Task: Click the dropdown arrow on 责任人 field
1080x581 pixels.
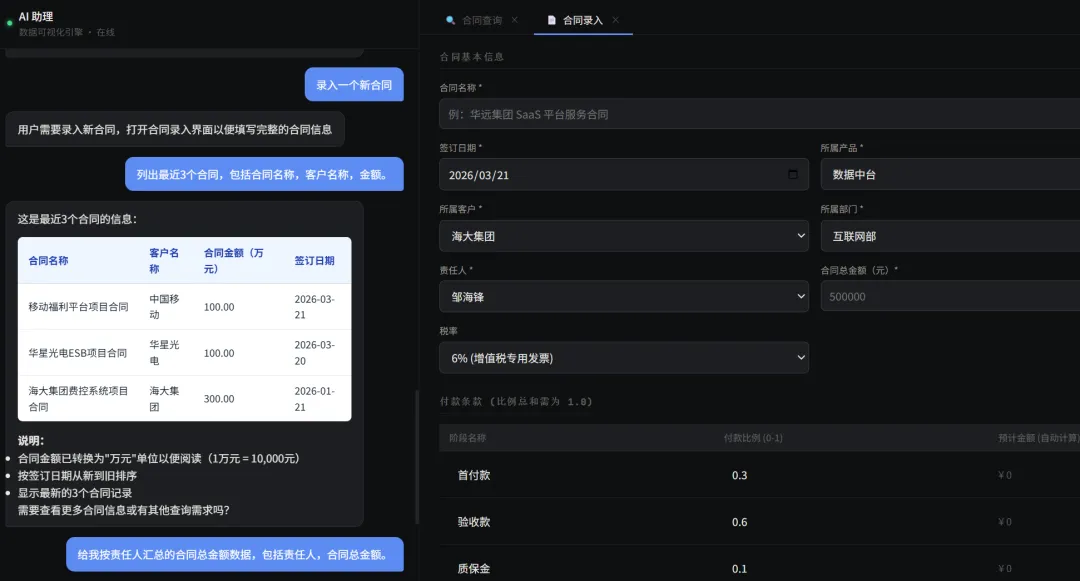Action: 799,296
